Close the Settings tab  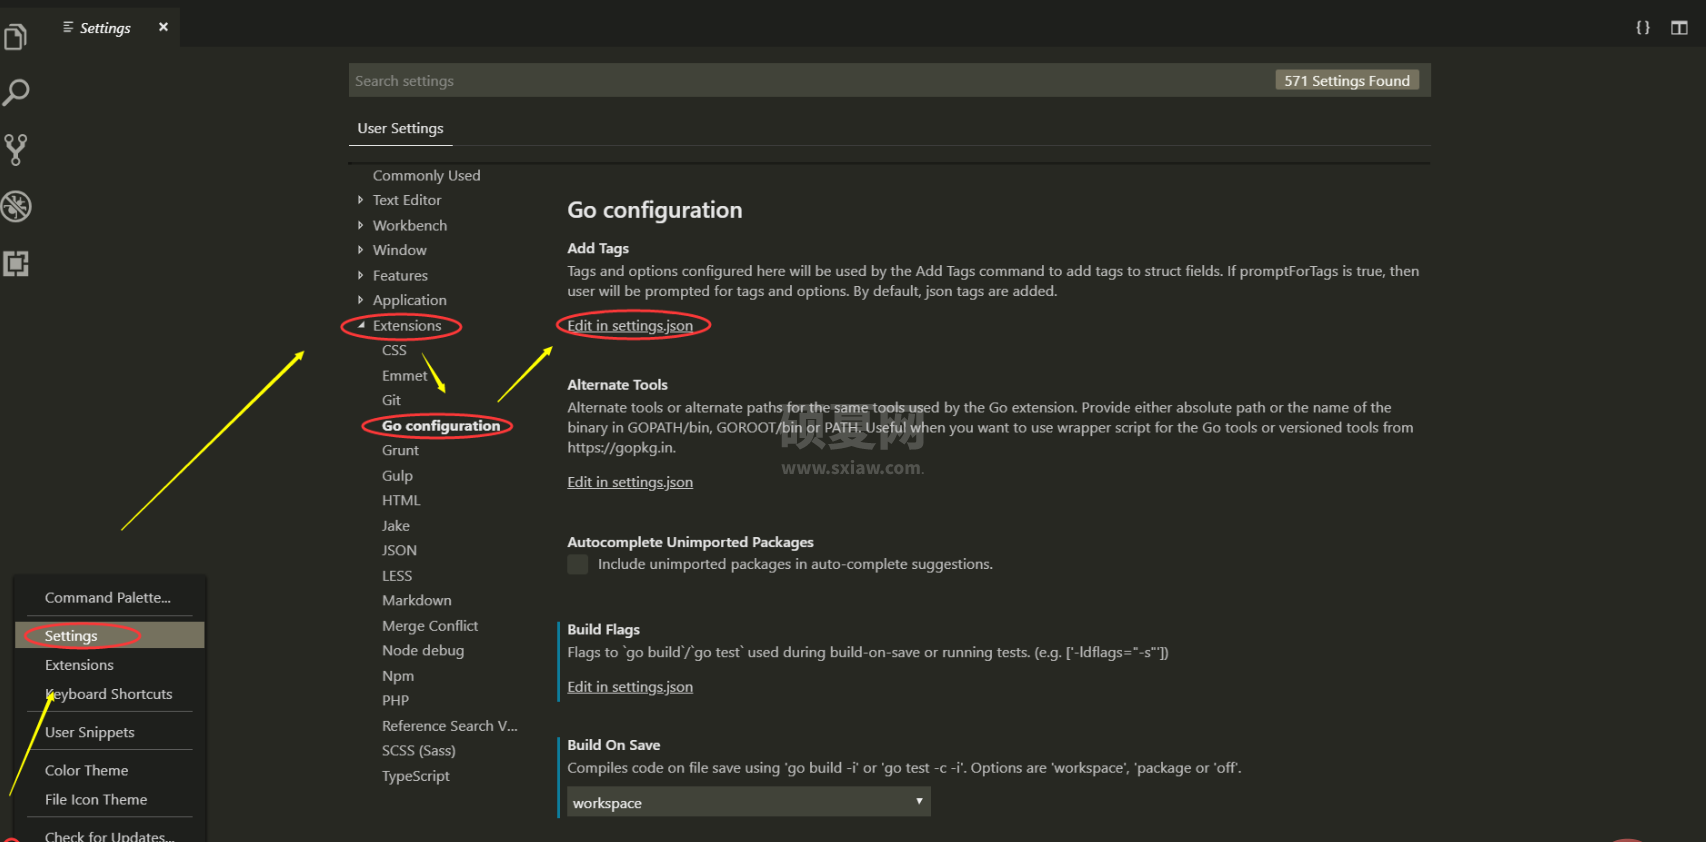[x=163, y=27]
